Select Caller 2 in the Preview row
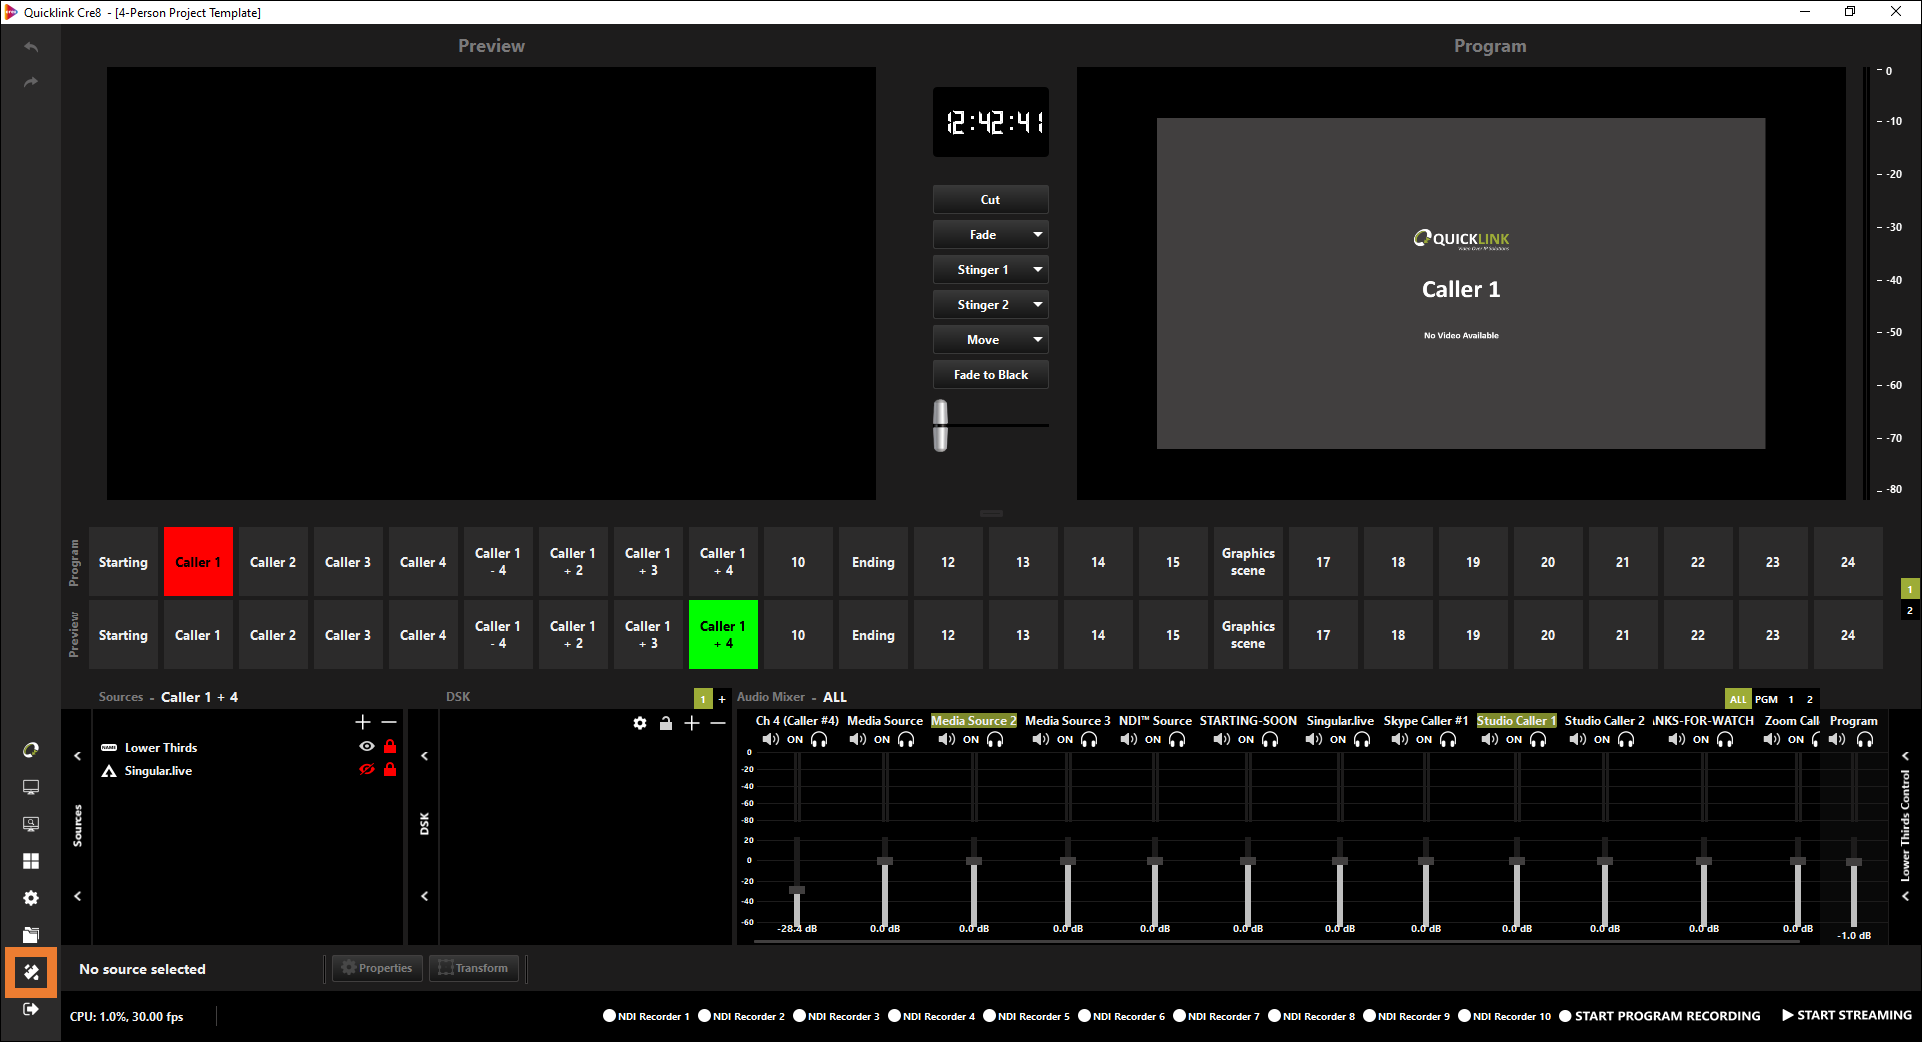The width and height of the screenshot is (1922, 1042). pos(273,635)
